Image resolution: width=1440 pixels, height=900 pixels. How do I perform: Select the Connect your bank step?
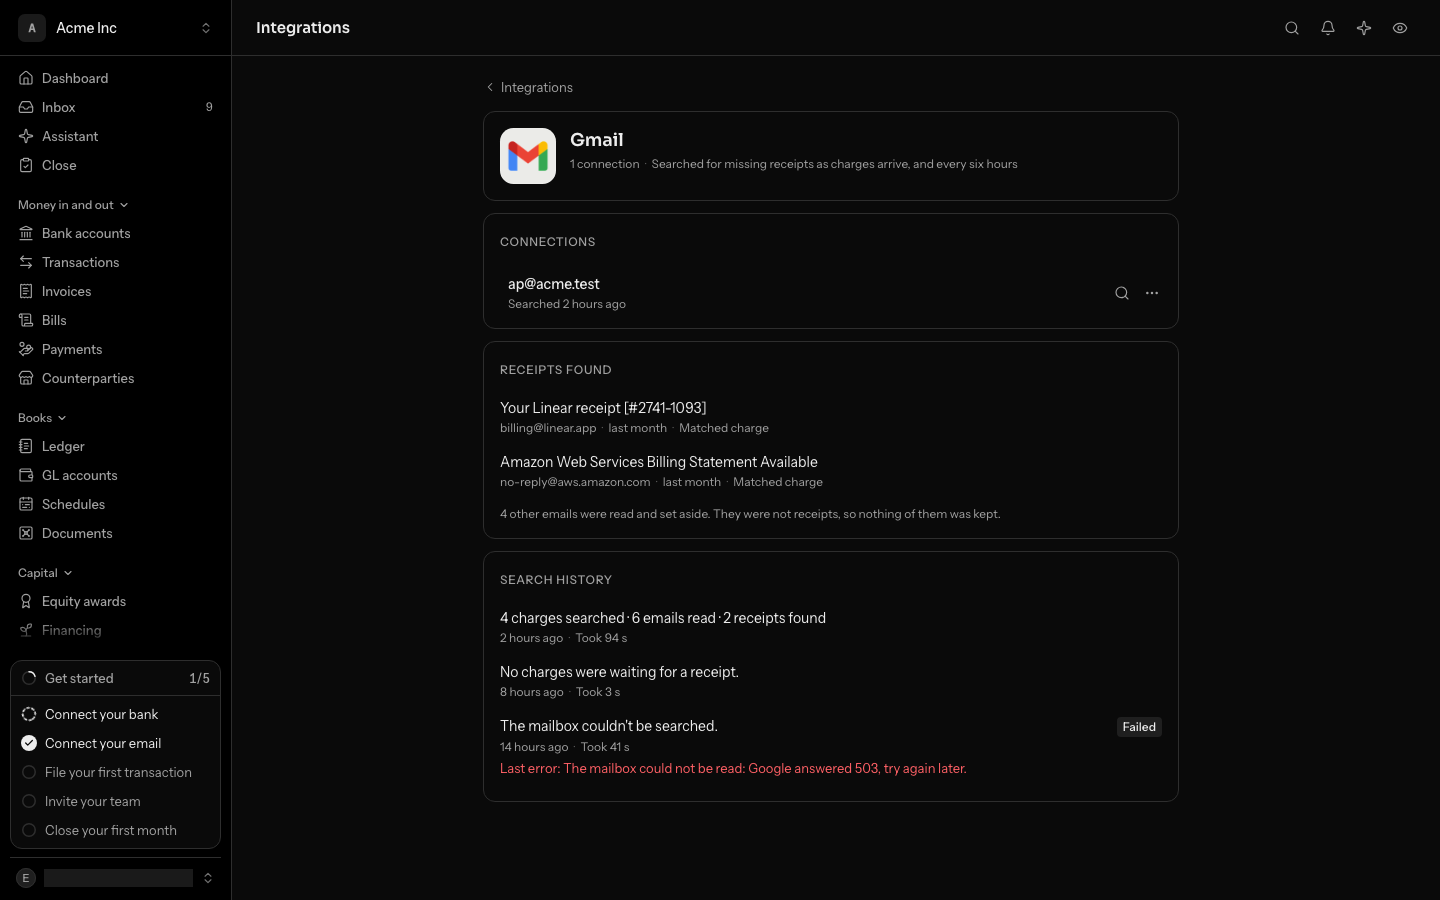115,714
